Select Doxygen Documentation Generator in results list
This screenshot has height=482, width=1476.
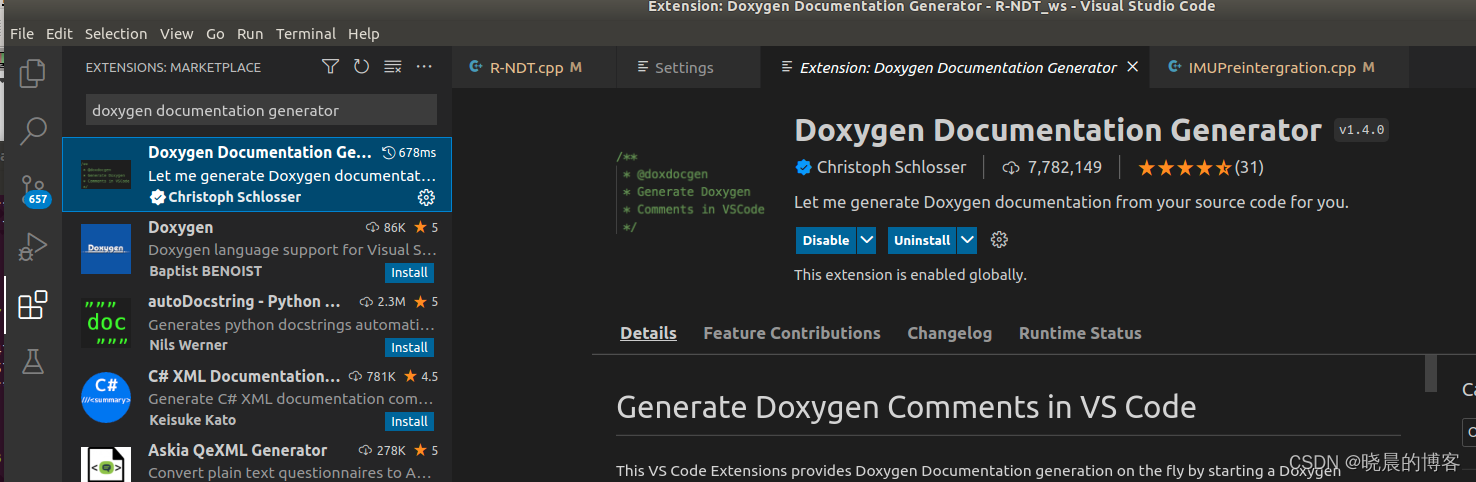[257, 175]
